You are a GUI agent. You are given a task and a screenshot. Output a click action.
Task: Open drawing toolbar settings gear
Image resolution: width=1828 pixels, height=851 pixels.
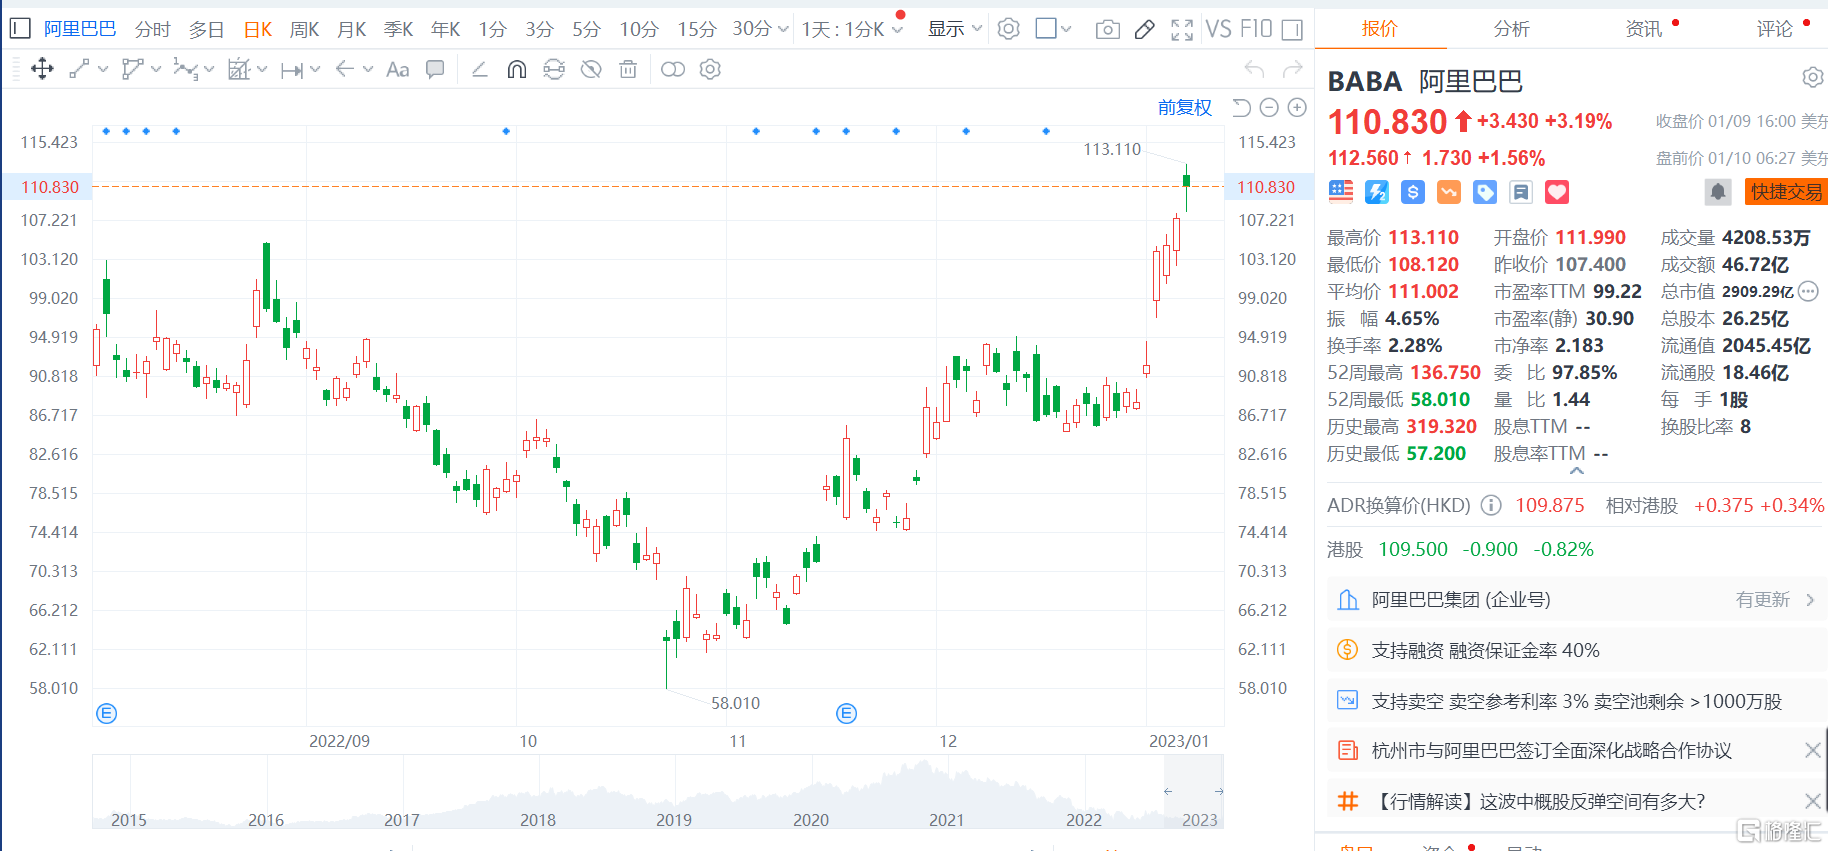710,69
